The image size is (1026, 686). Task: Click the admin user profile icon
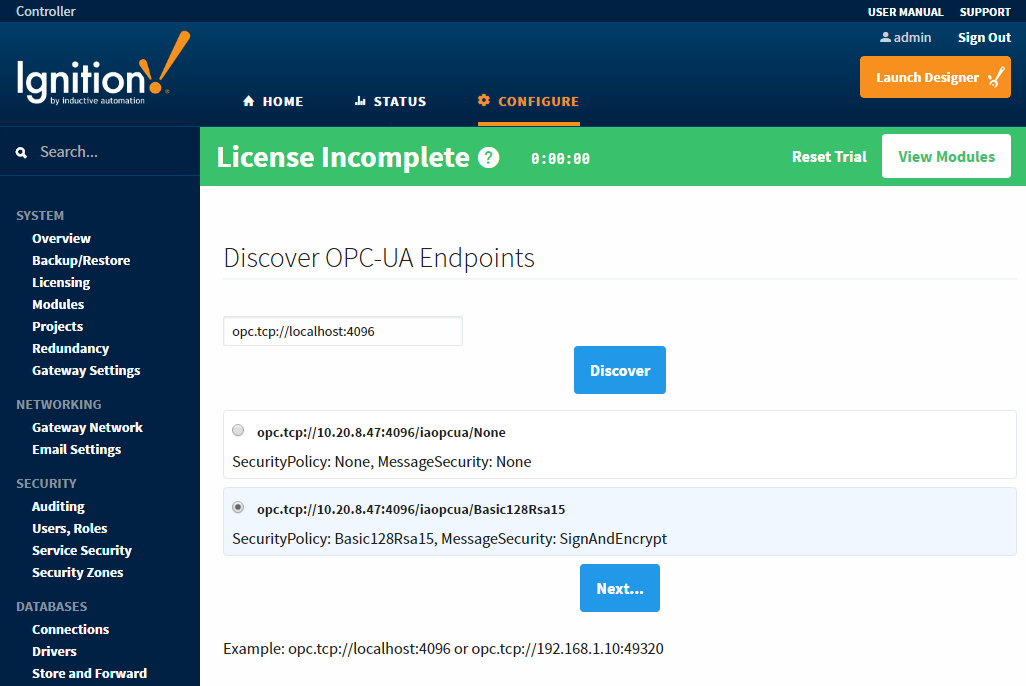tap(885, 37)
